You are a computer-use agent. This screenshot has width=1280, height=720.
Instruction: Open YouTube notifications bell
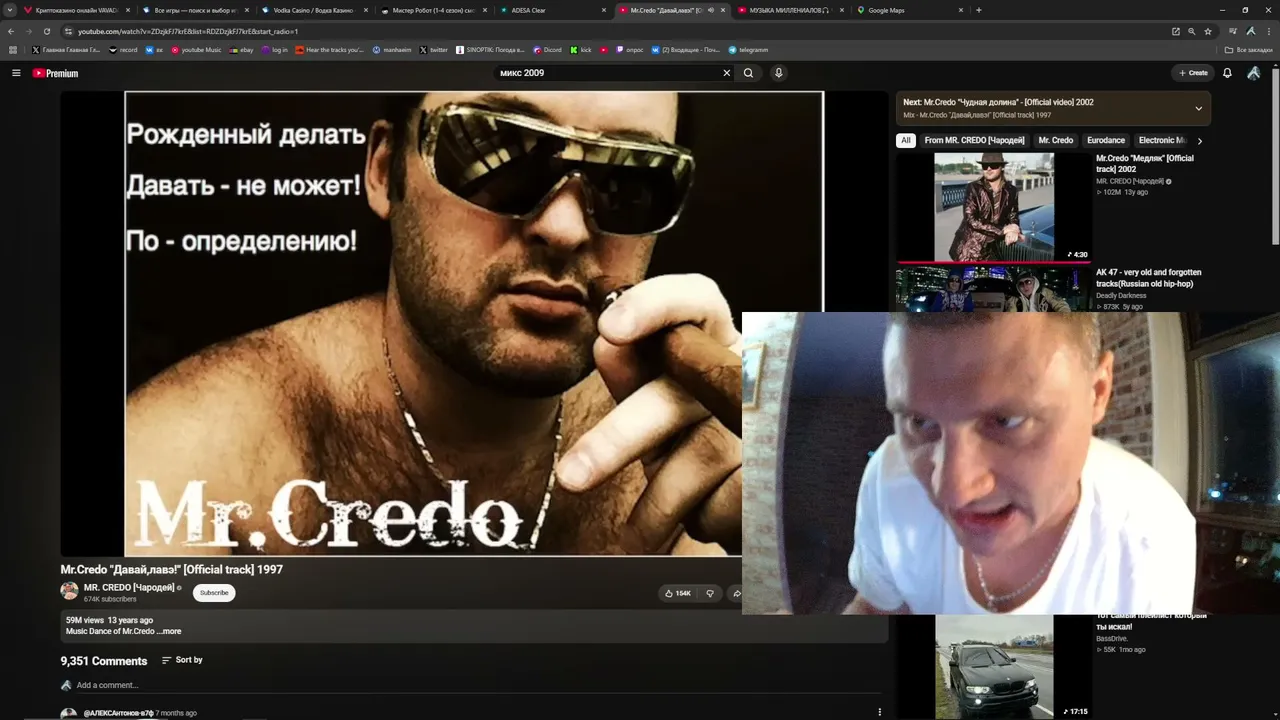(x=1227, y=73)
